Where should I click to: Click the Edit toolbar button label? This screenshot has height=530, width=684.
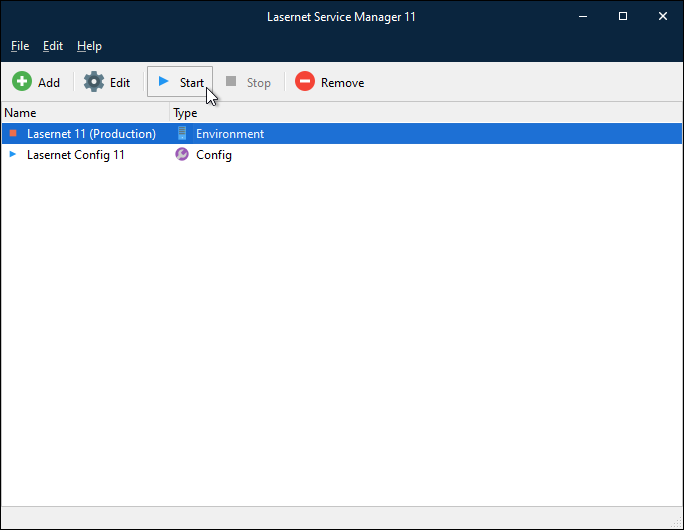coord(120,83)
